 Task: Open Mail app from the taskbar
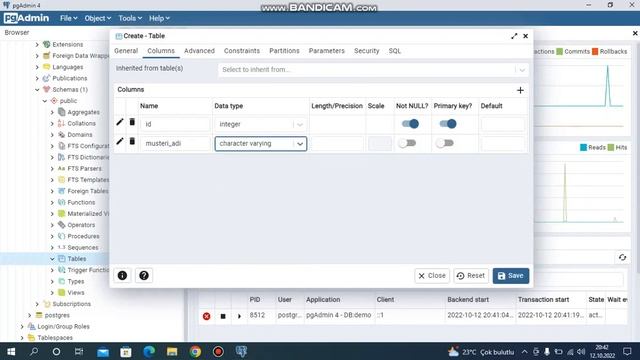[x=103, y=351]
